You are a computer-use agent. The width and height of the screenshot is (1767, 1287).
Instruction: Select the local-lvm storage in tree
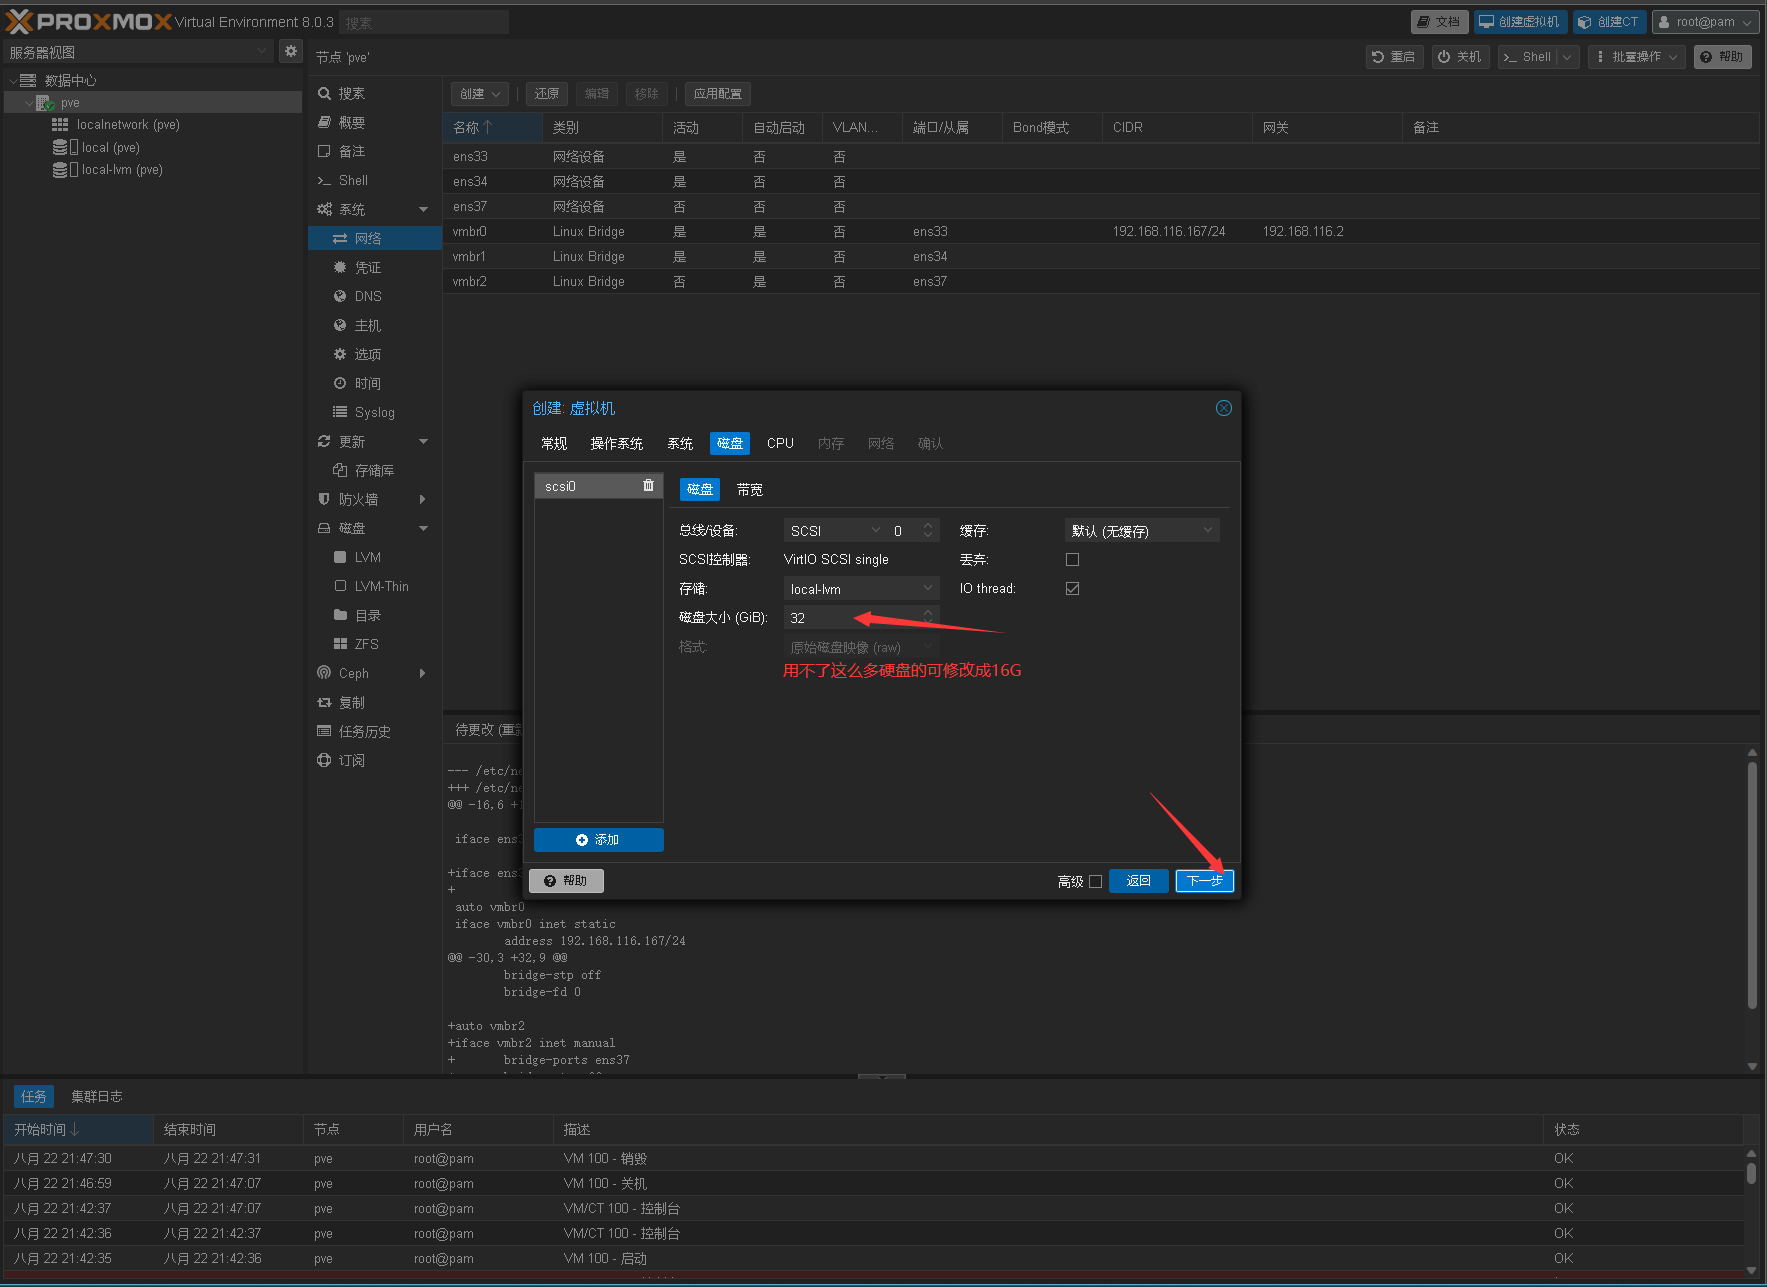click(121, 170)
